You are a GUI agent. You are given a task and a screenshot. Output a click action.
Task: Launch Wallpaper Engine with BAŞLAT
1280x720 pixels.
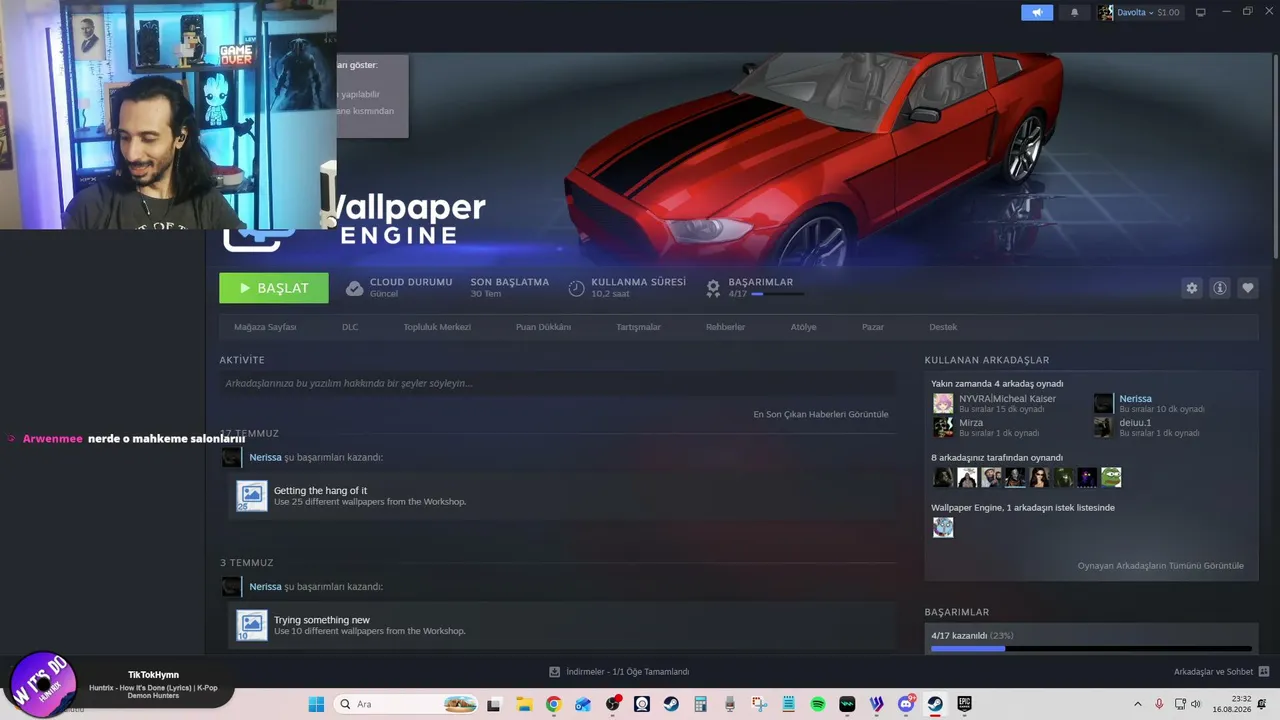coord(274,288)
